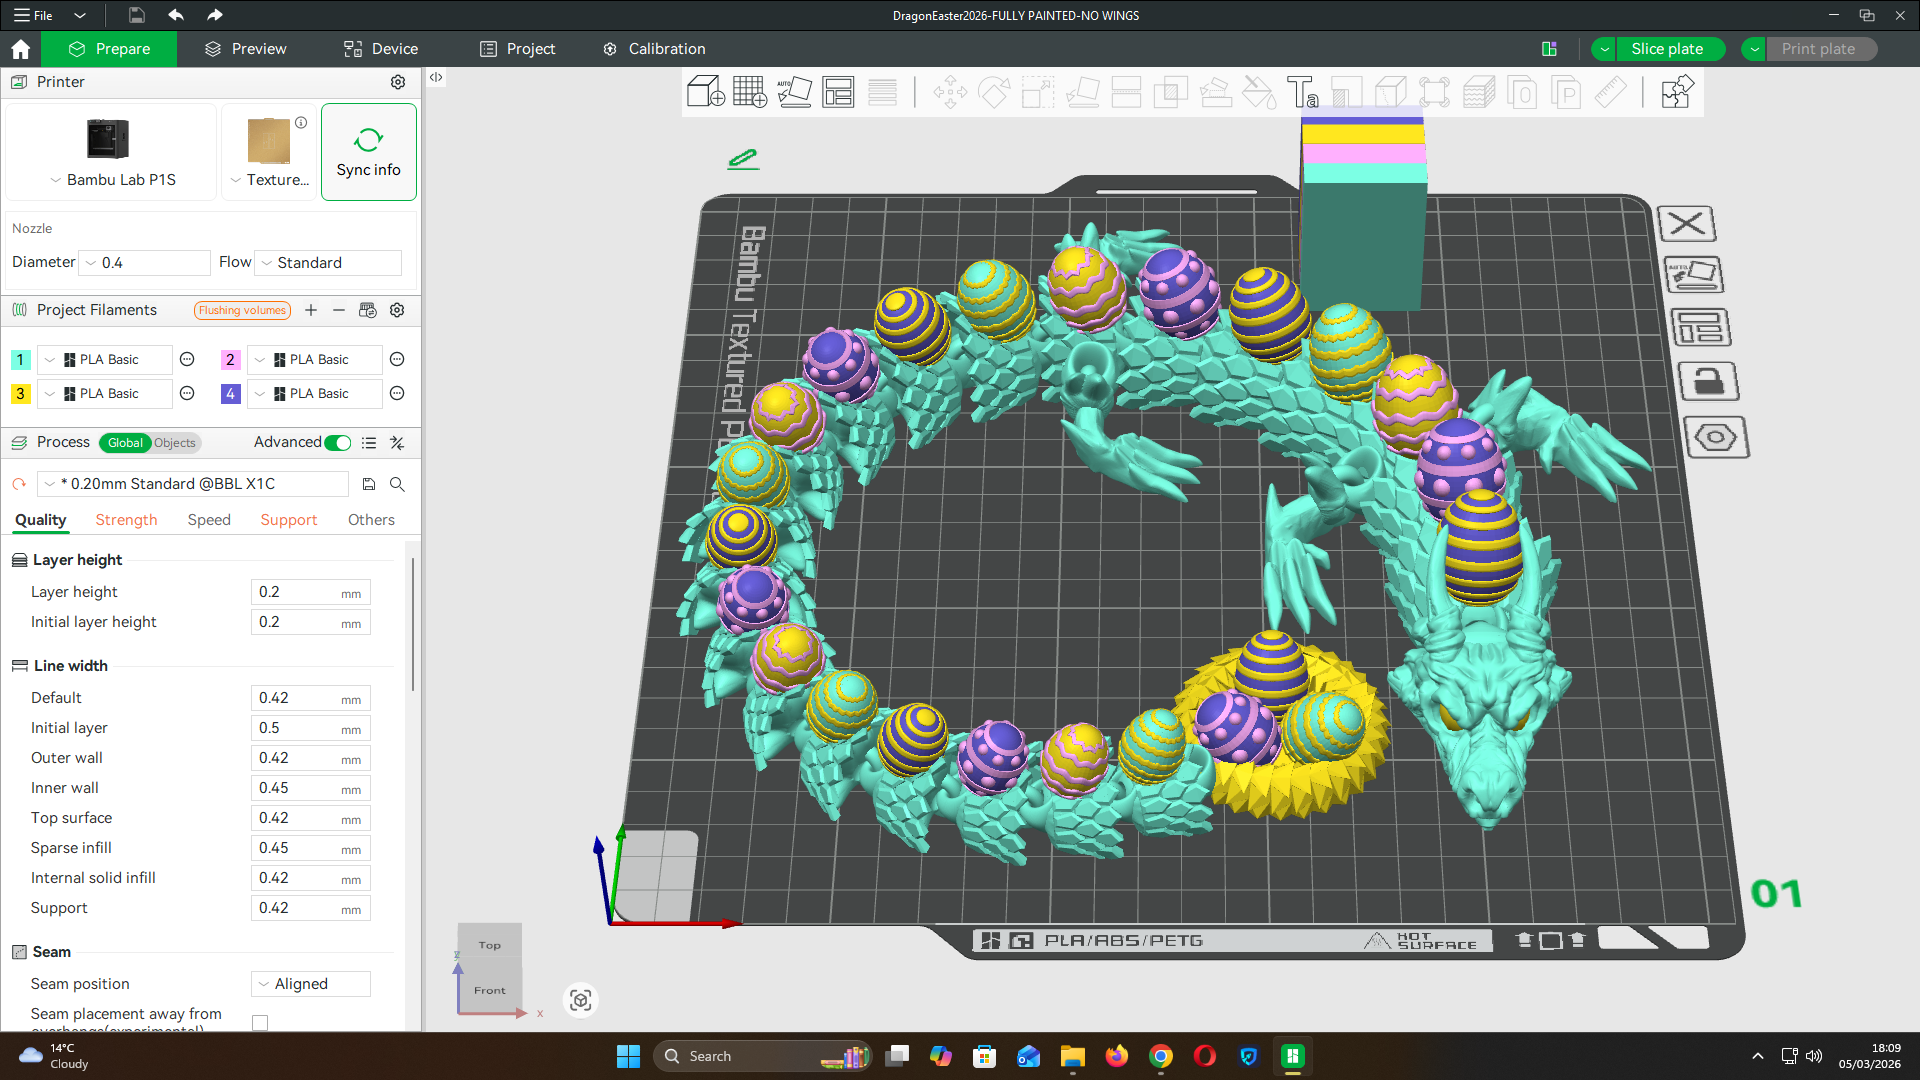The image size is (1920, 1080).
Task: Search process settings magnifier icon
Action: coord(397,484)
